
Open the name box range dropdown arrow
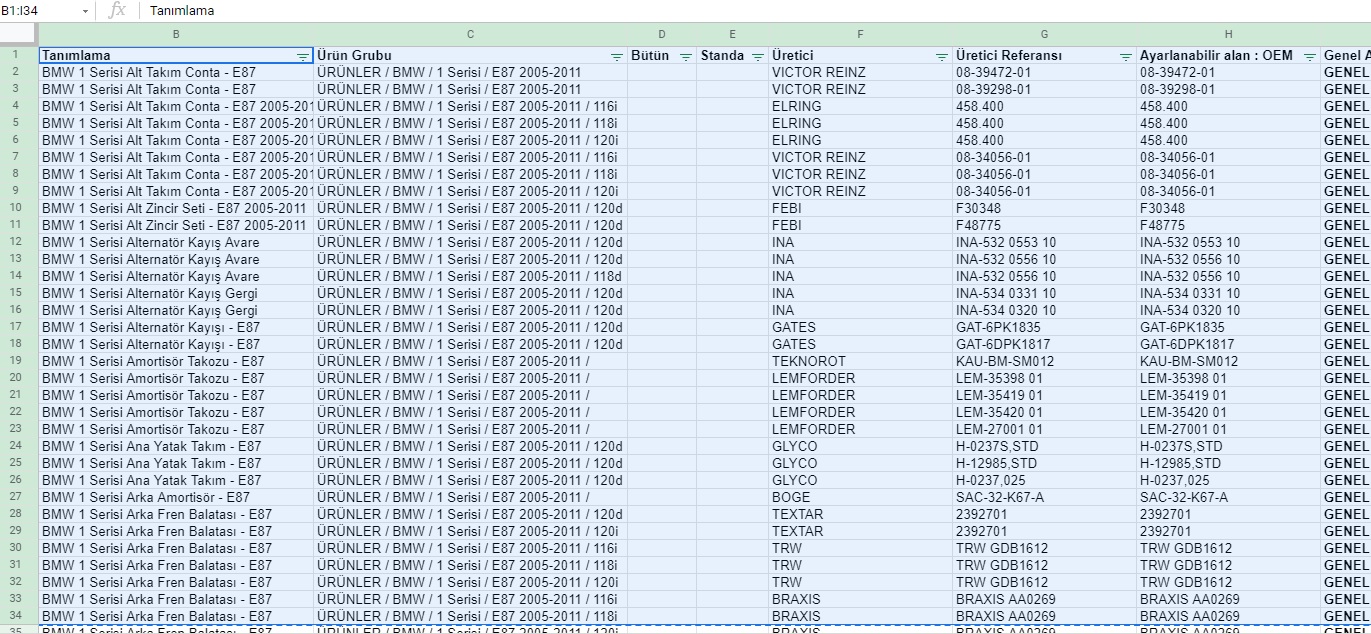[x=85, y=11]
